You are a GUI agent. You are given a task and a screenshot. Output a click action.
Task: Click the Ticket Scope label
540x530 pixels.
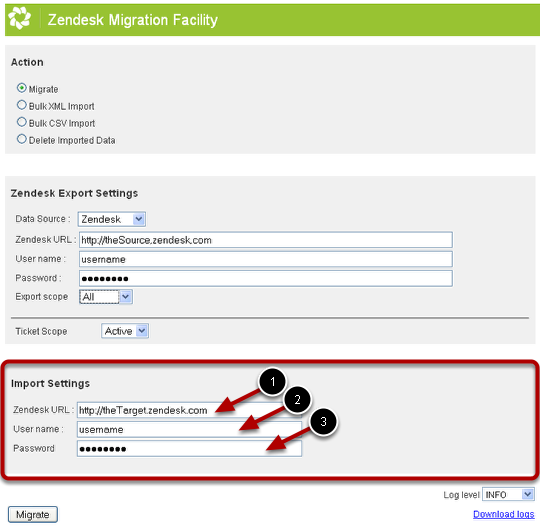tap(41, 331)
